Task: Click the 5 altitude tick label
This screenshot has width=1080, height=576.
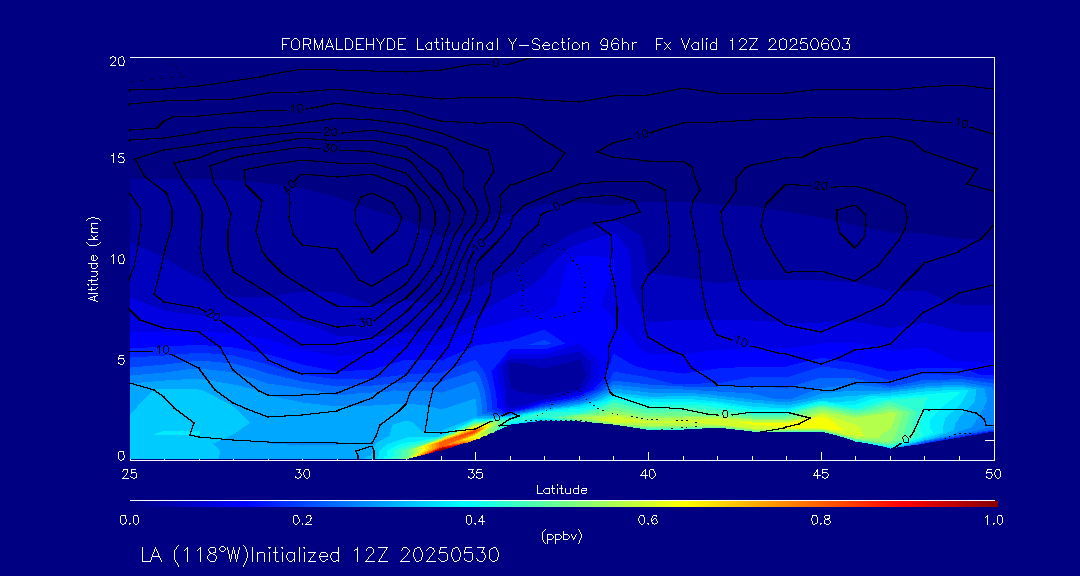Action: (x=118, y=358)
